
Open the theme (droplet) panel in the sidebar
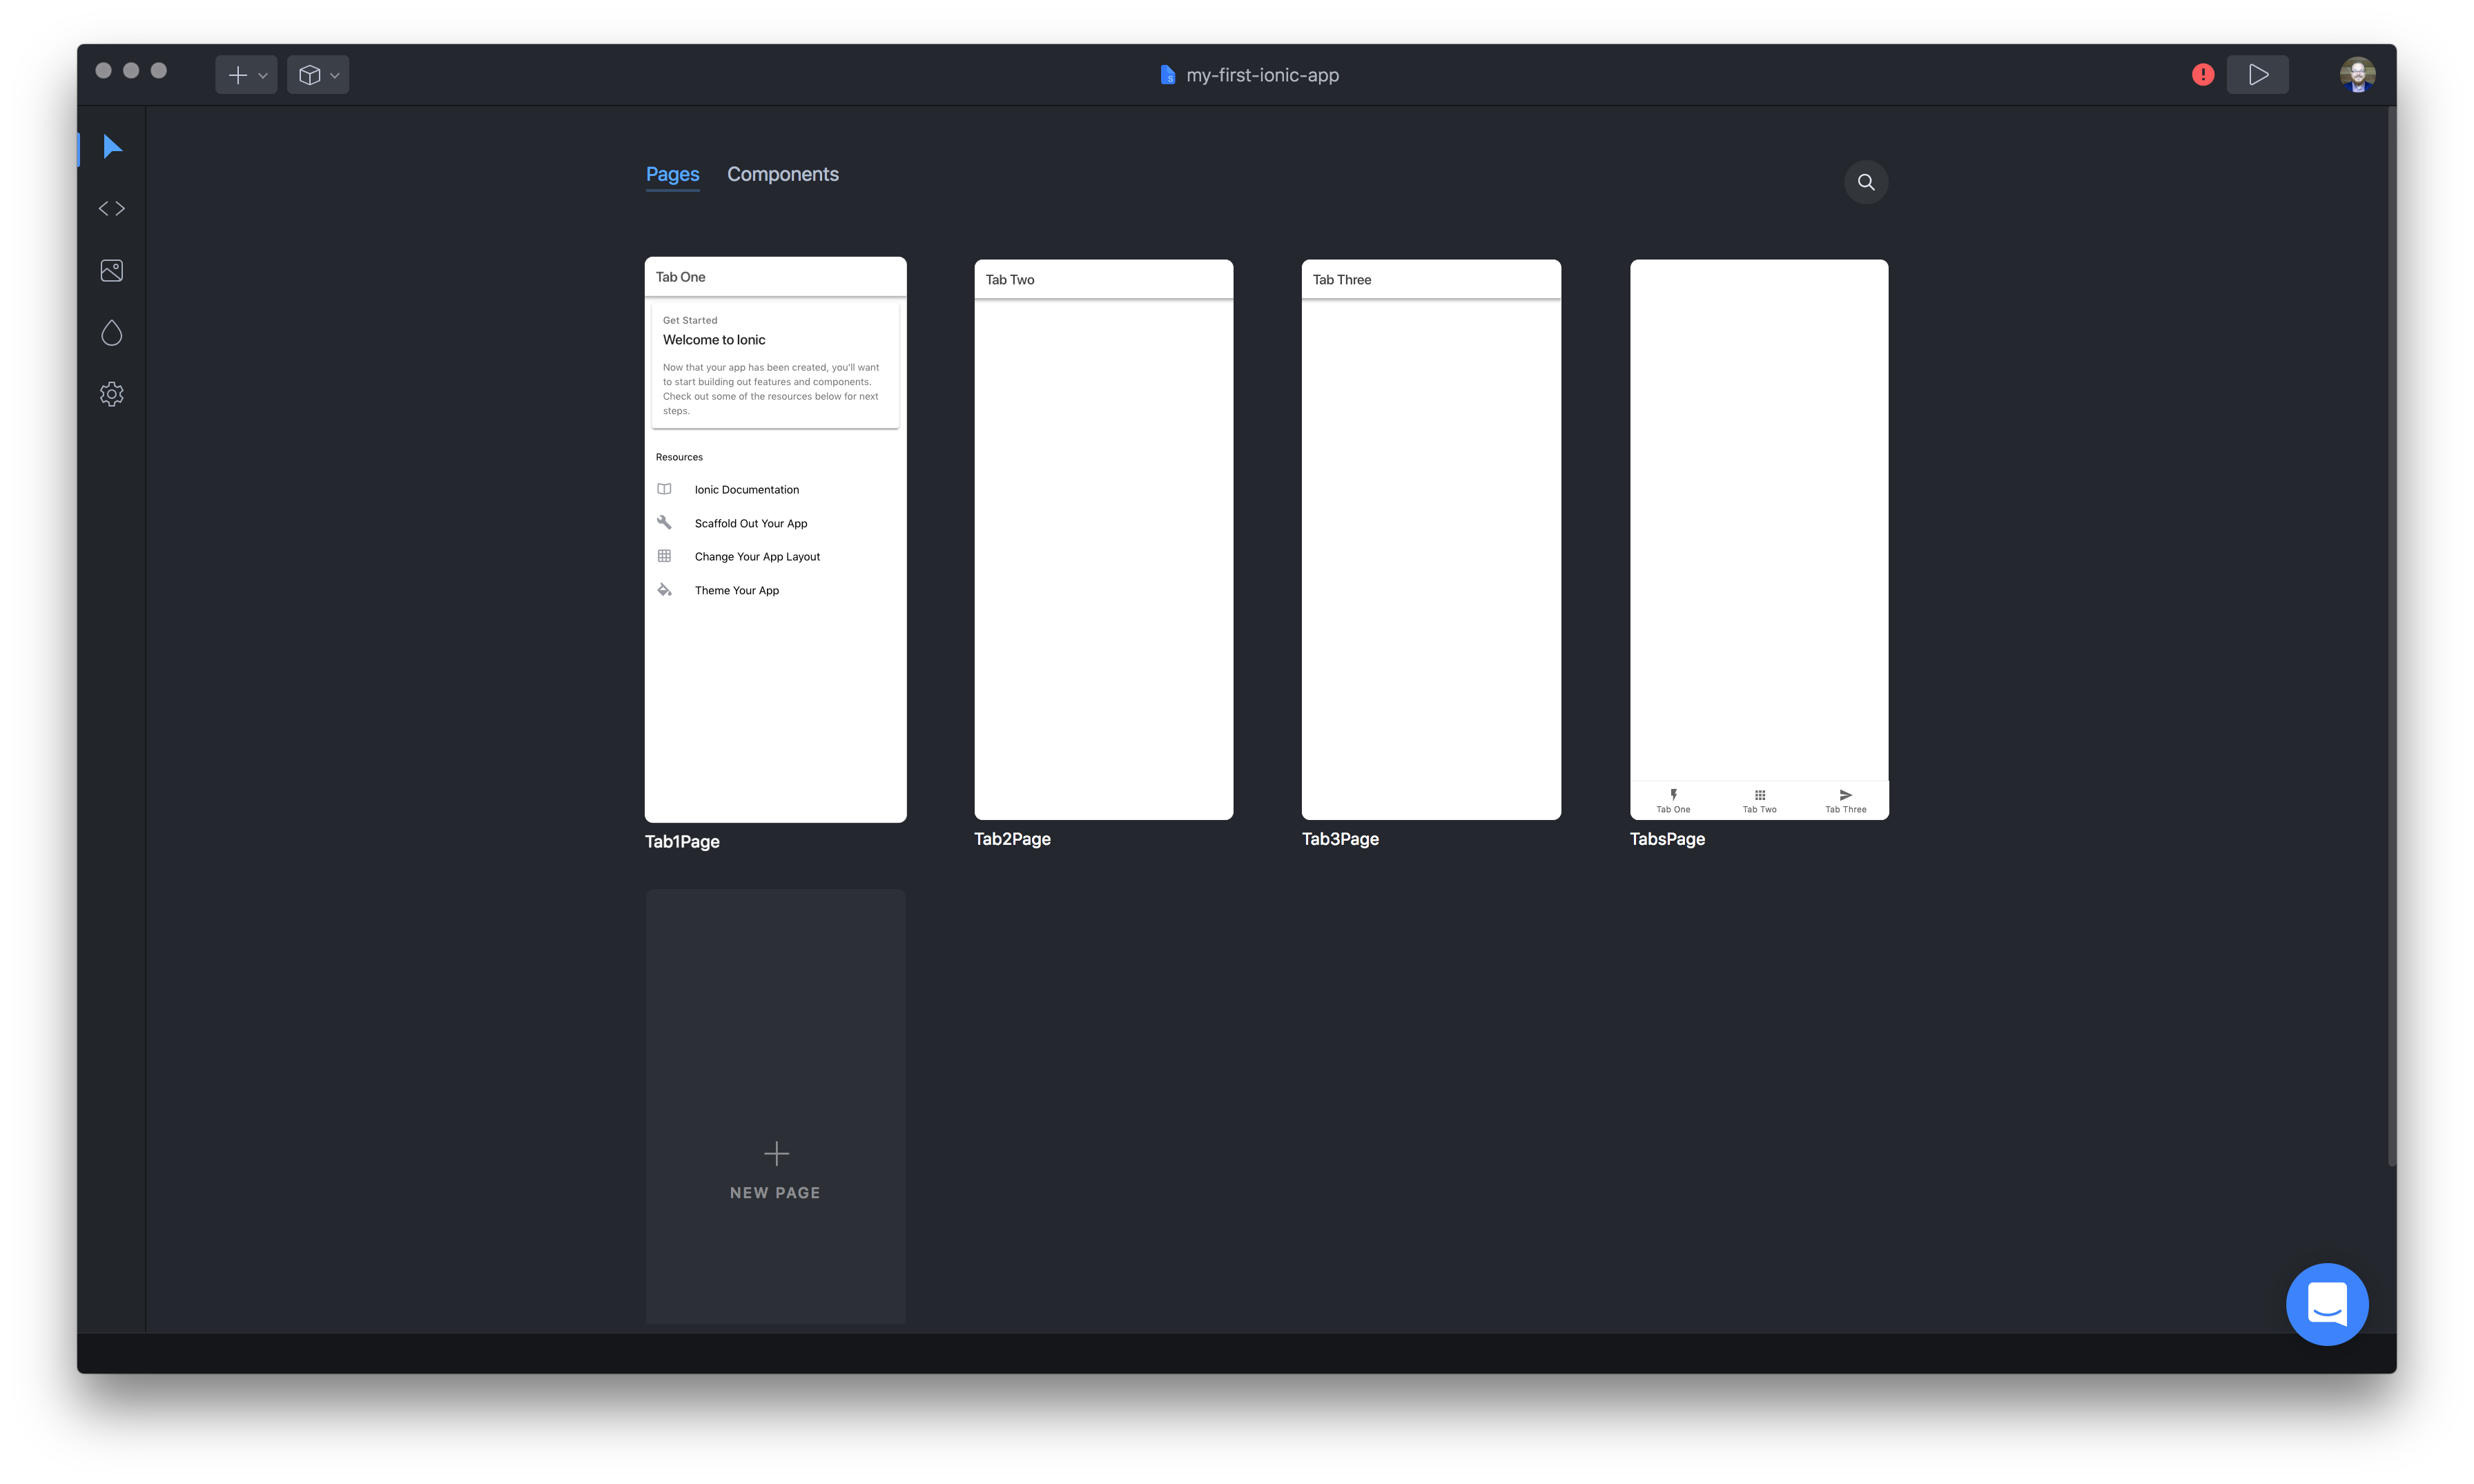coord(111,332)
